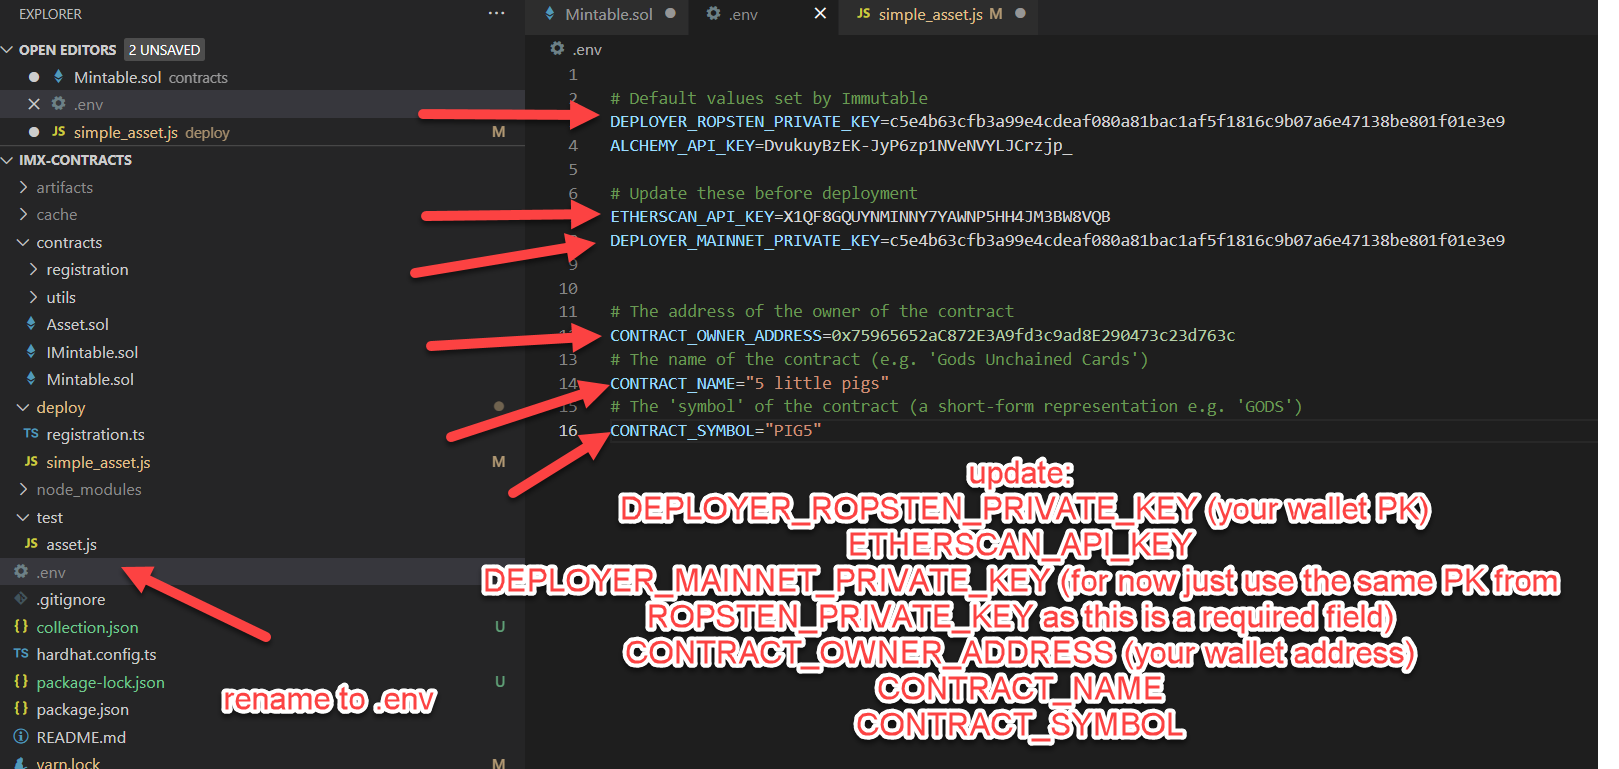
Task: Open collection.json file
Action: pos(87,627)
